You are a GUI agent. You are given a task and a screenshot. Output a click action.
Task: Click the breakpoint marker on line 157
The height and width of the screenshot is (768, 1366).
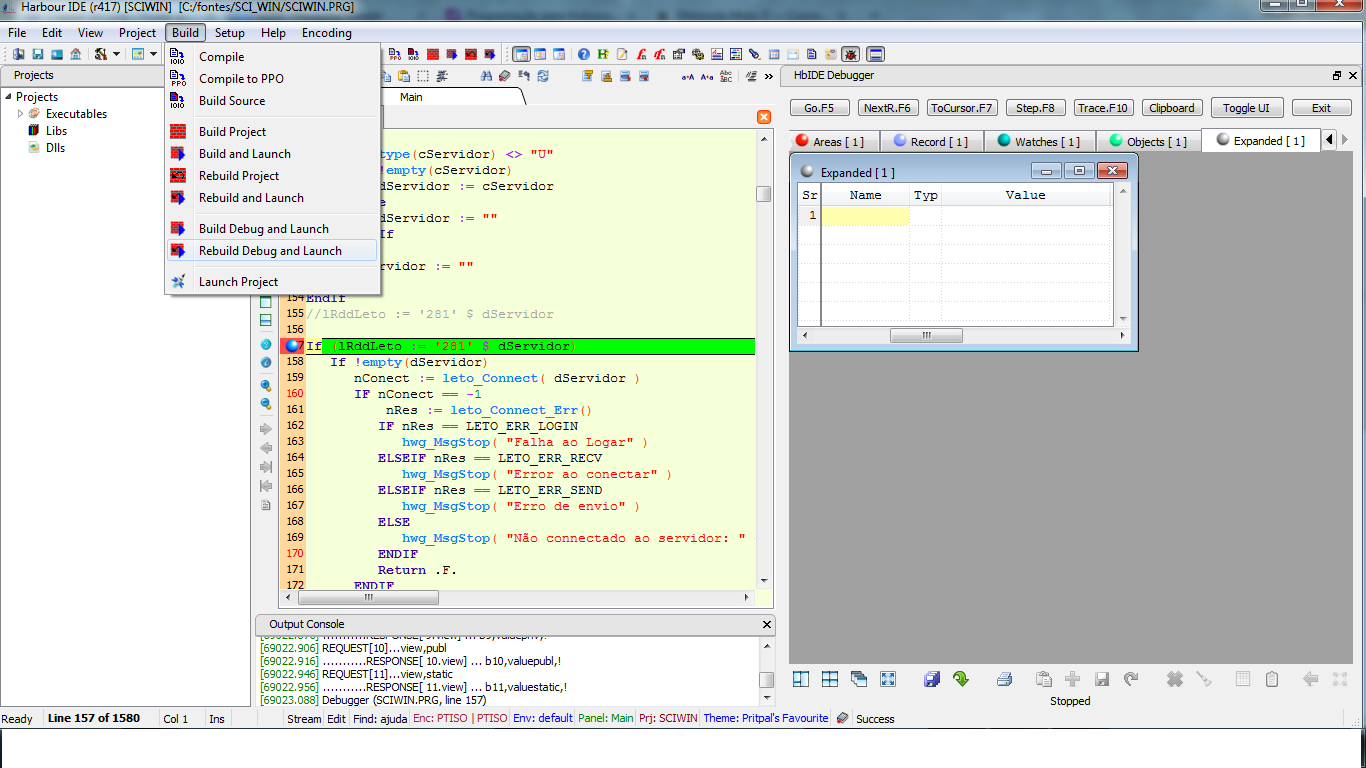293,346
